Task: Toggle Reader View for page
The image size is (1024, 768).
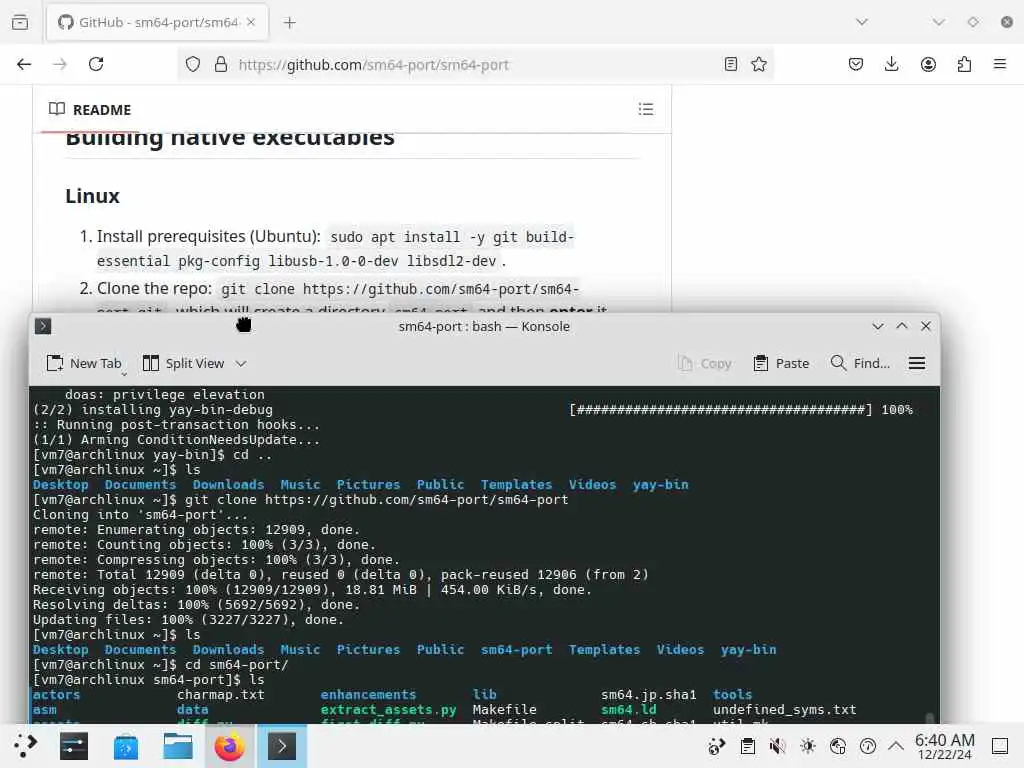Action: pos(731,64)
